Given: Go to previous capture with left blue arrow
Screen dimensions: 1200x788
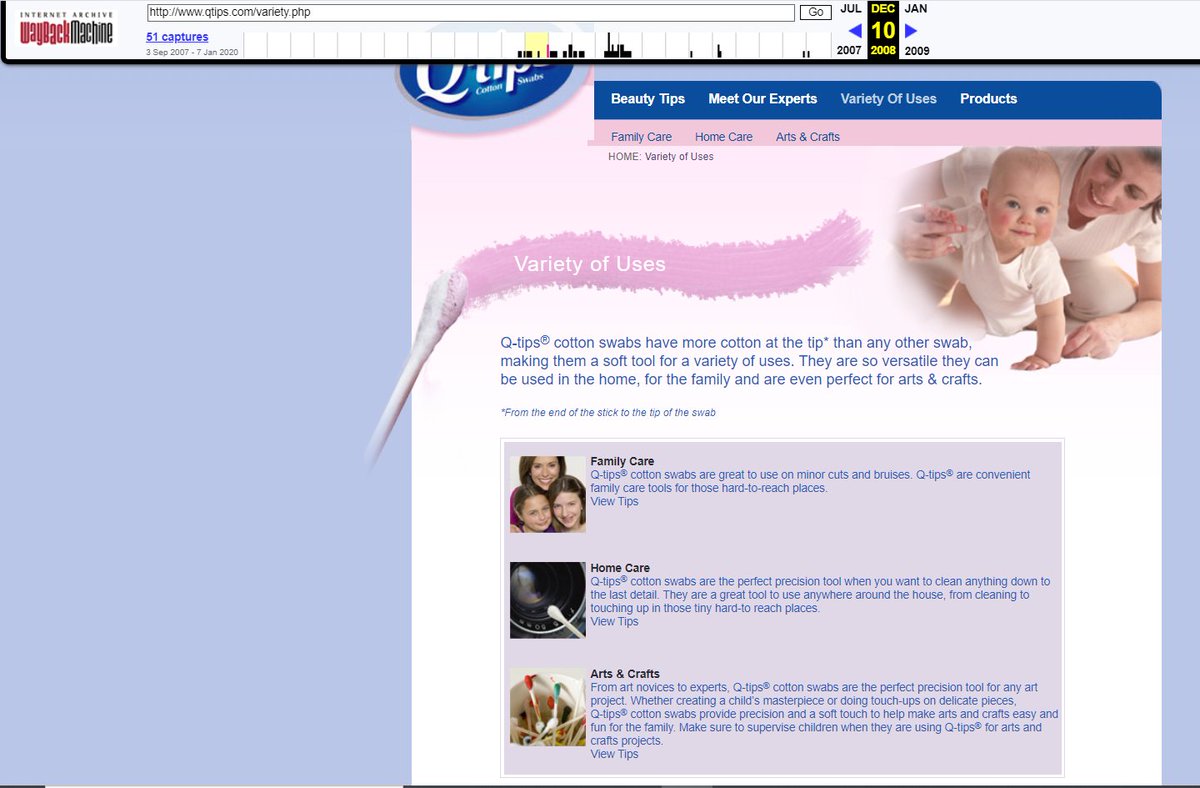Looking at the screenshot, I should coord(854,31).
